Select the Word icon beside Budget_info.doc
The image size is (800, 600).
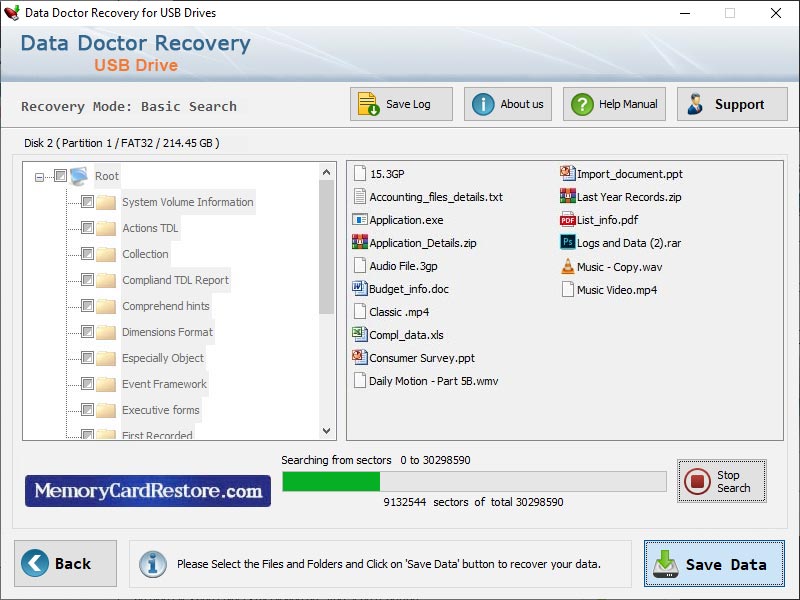click(x=358, y=288)
